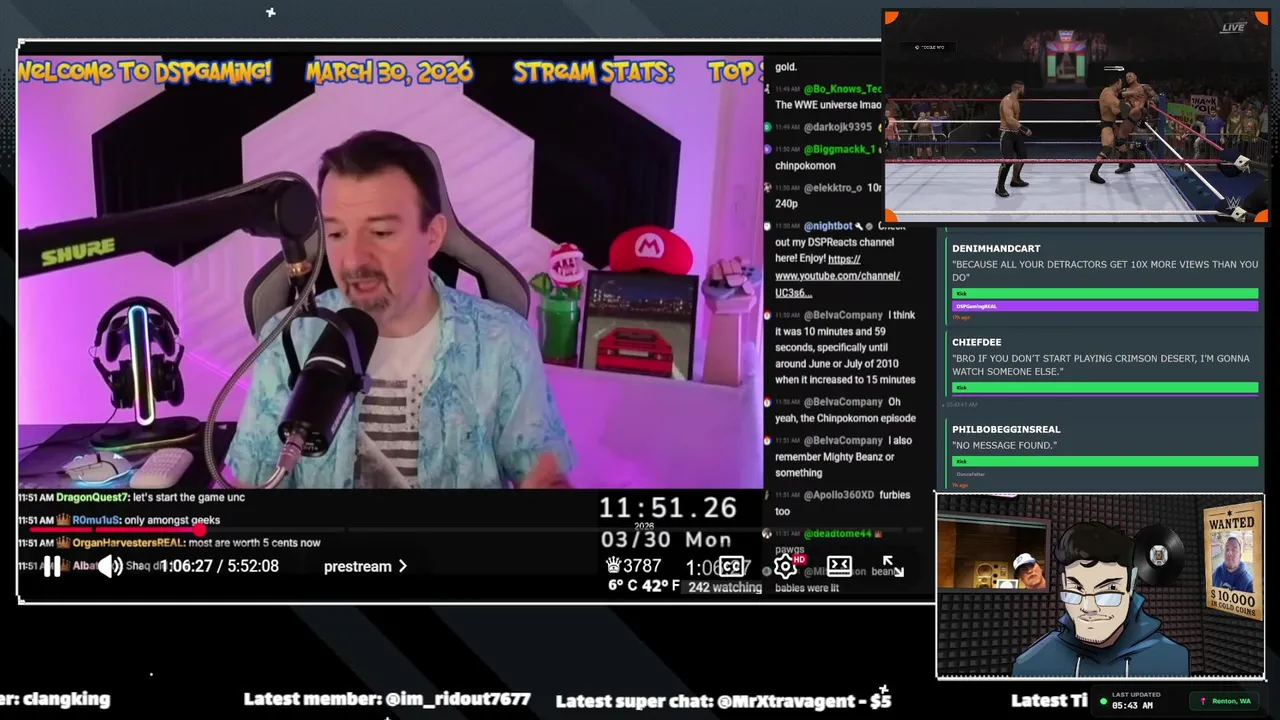Click the pink pin icon beside Renton
The image size is (1280, 720).
click(1203, 701)
